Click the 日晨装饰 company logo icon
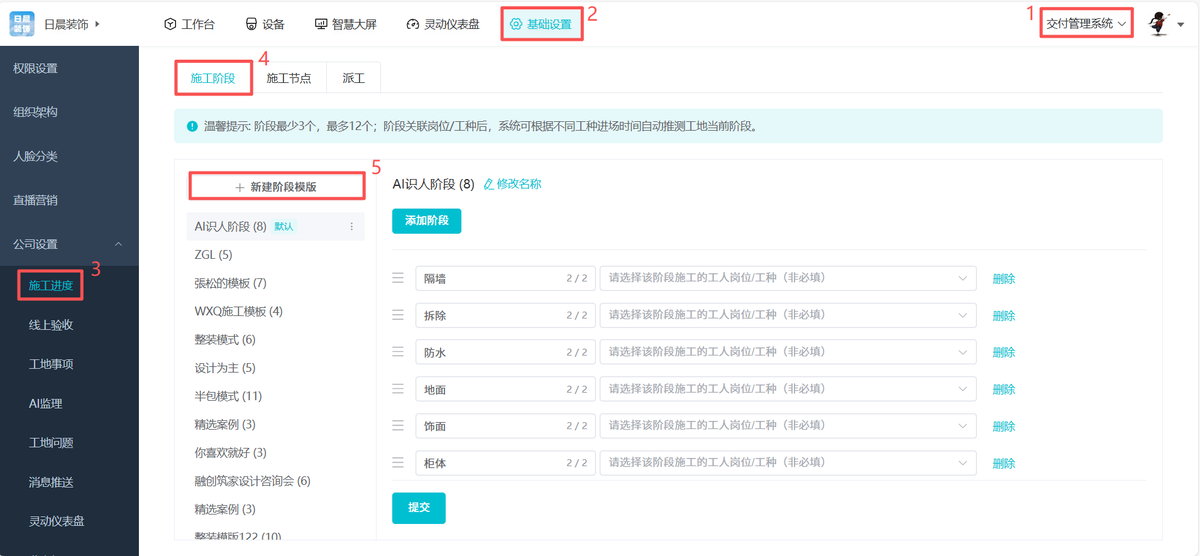The width and height of the screenshot is (1200, 556). tap(23, 24)
